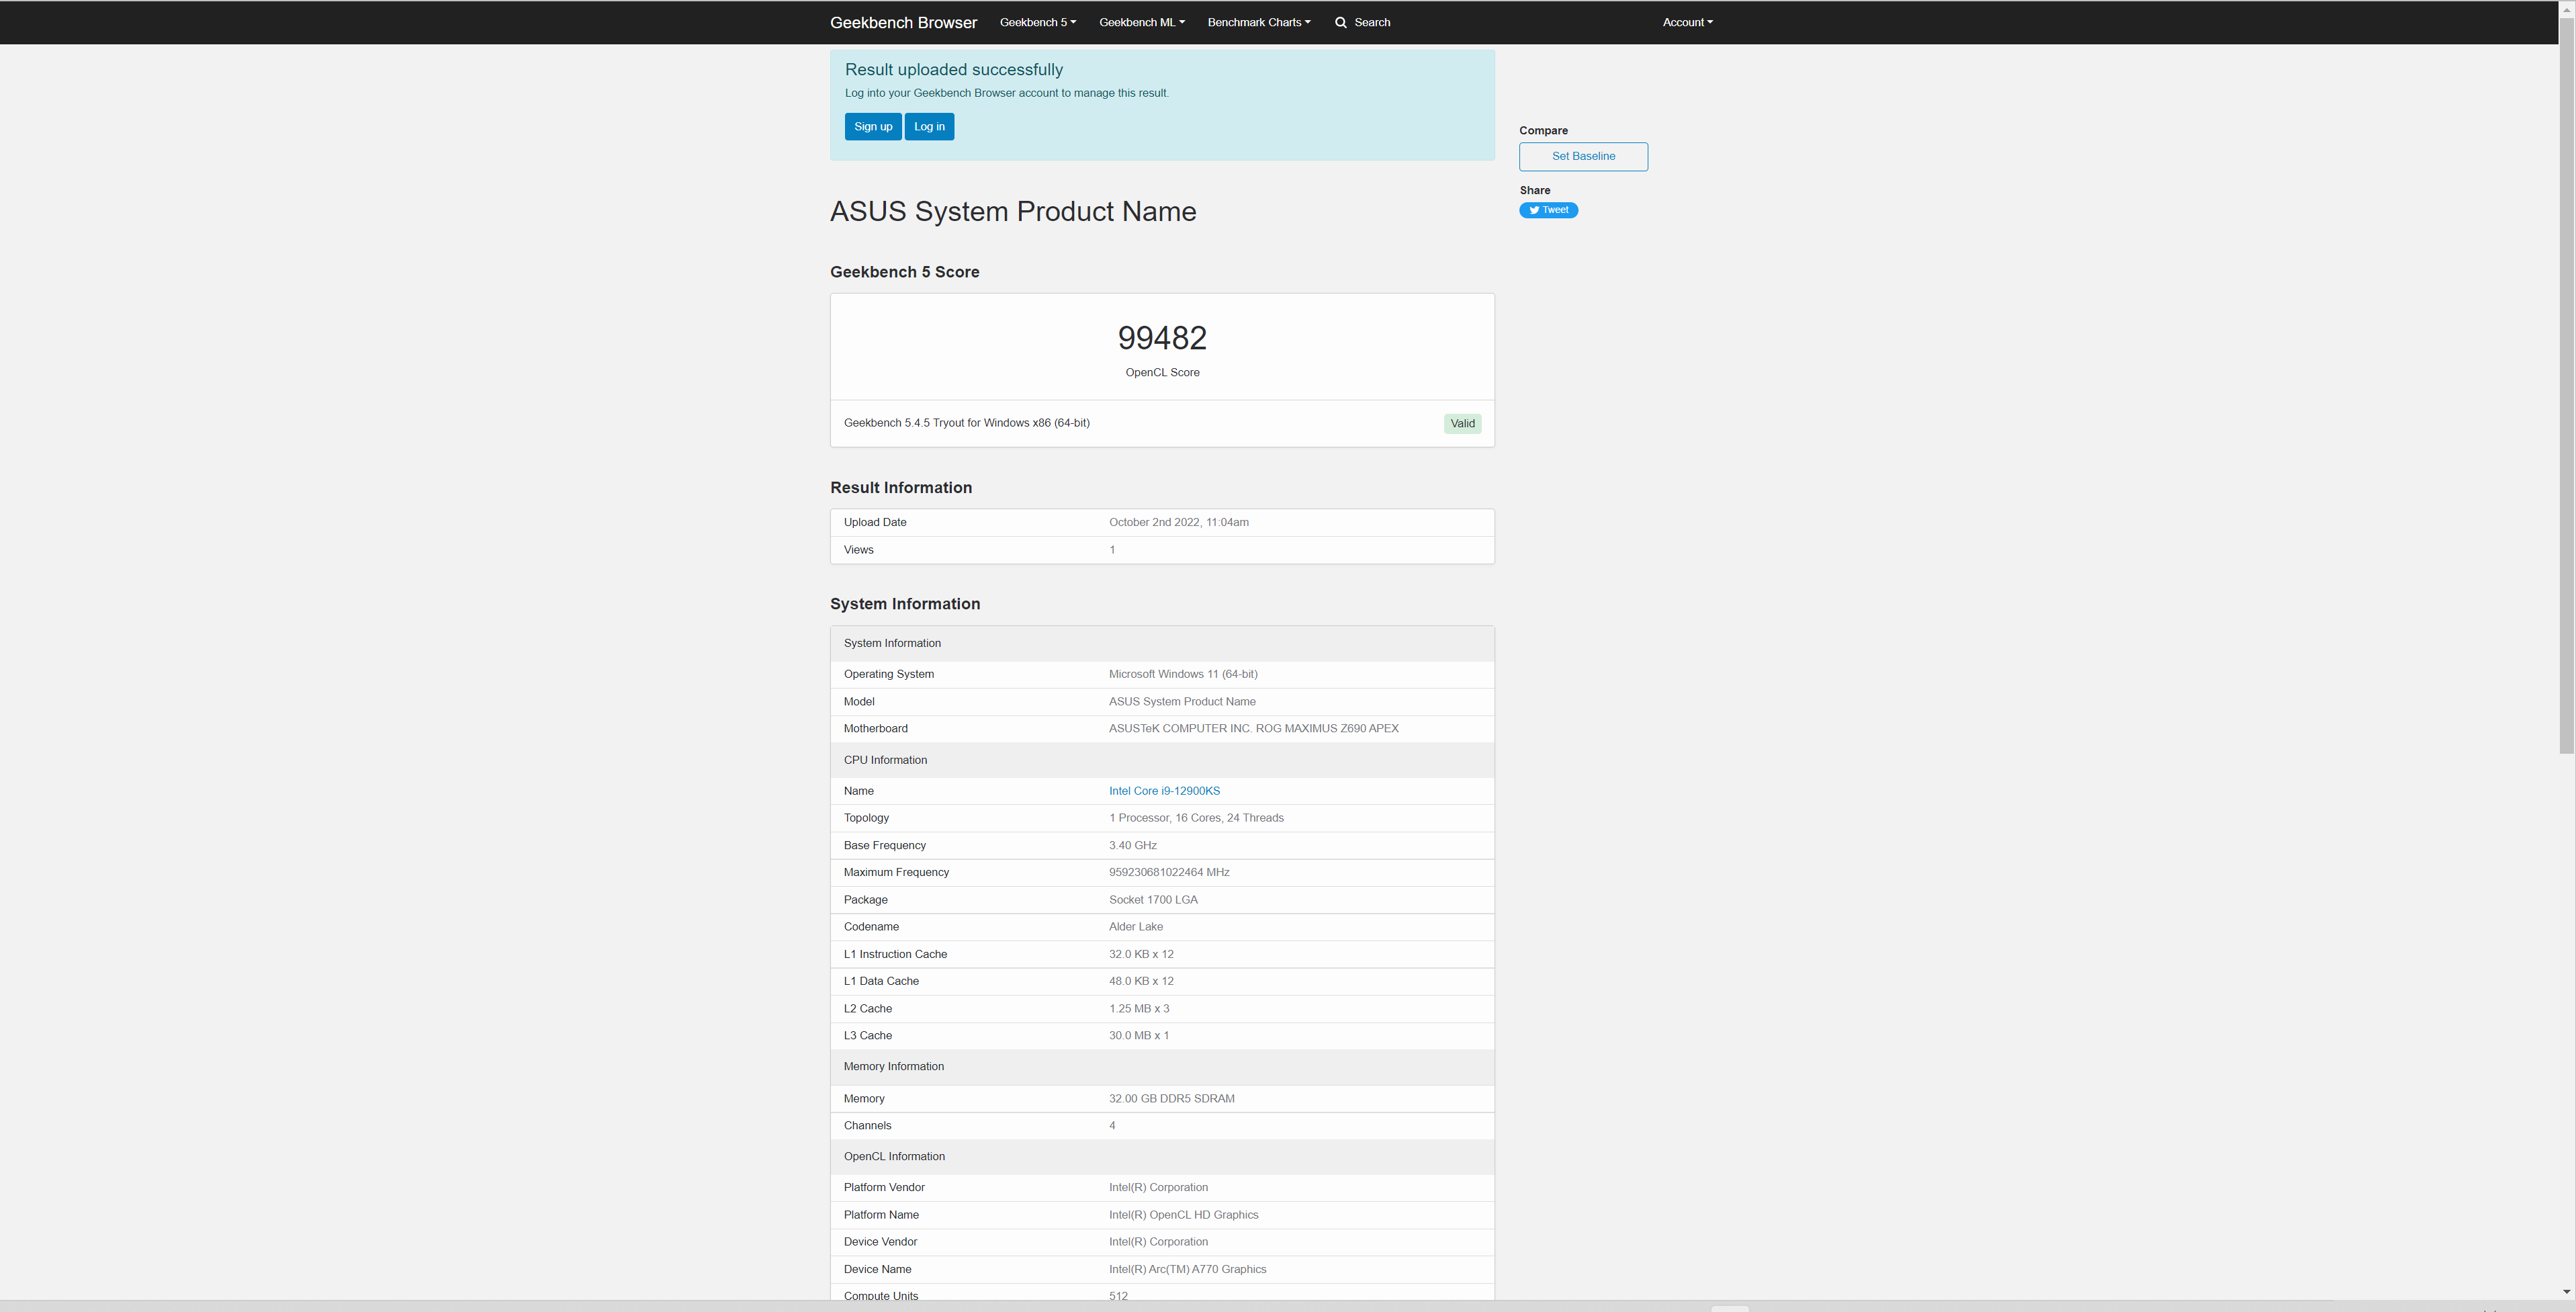Viewport: 2576px width, 1312px height.
Task: Click the 99482 OpenCL score value
Action: pos(1162,338)
